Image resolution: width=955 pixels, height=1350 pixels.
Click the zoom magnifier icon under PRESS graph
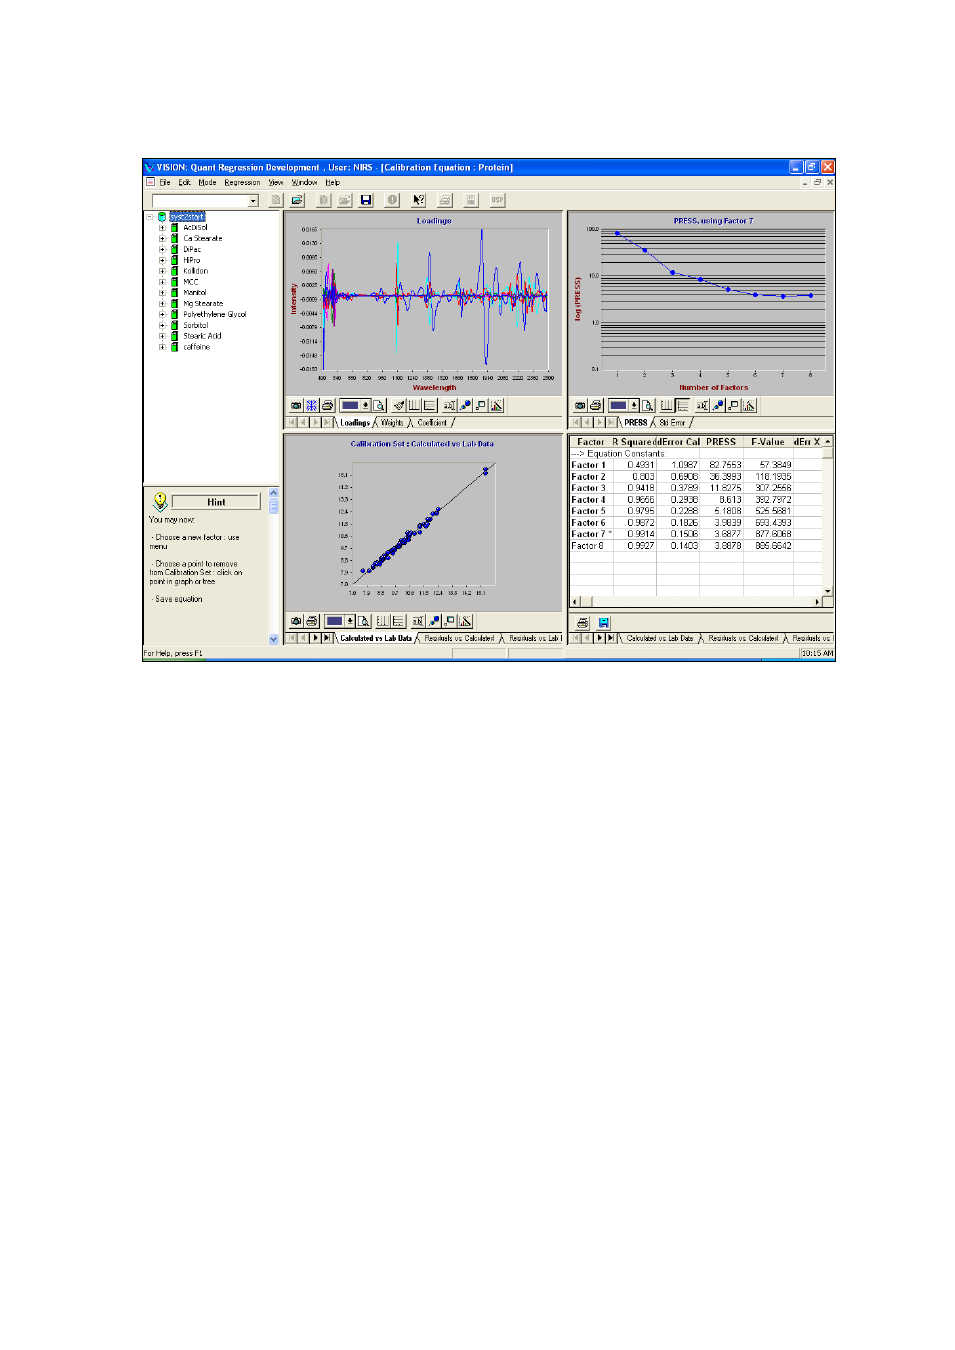(x=648, y=406)
